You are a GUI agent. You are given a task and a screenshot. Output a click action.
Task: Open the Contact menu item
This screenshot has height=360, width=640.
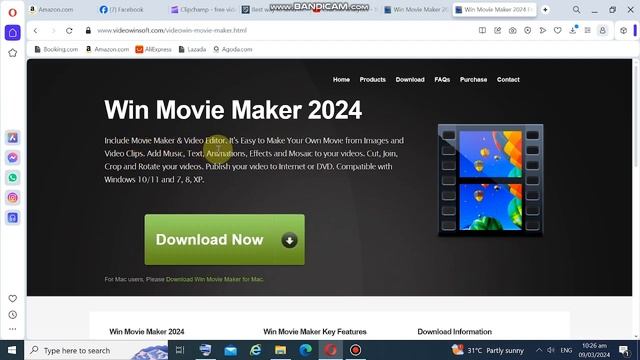pyautogui.click(x=508, y=80)
